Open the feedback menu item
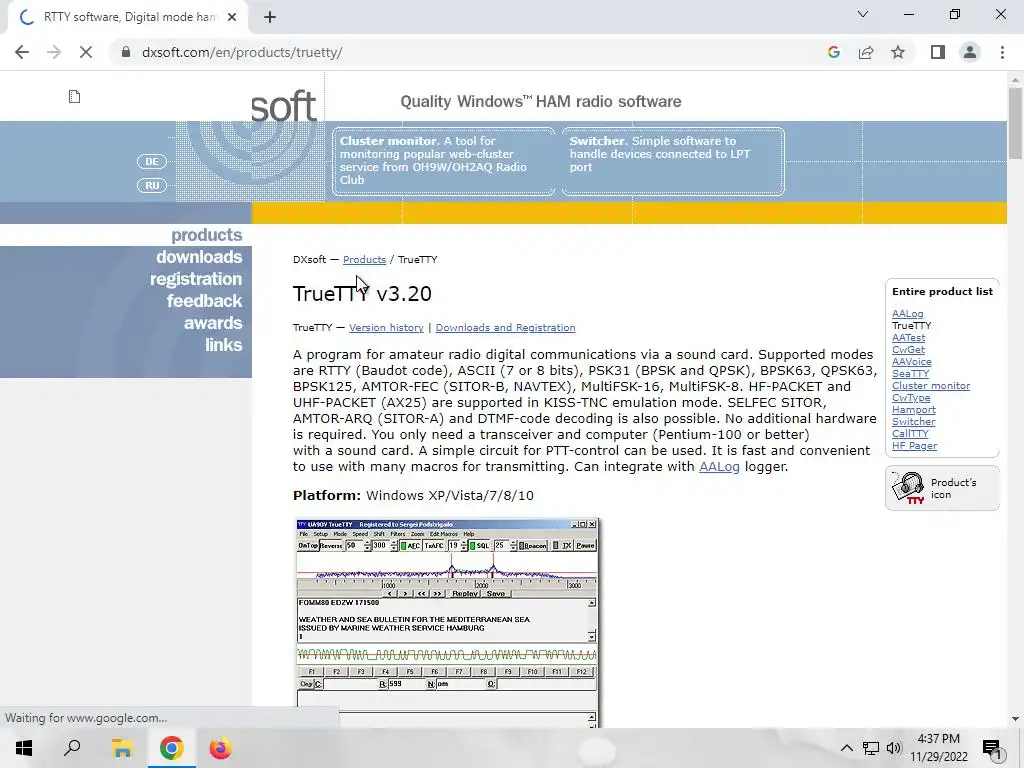The image size is (1024, 768). point(204,301)
